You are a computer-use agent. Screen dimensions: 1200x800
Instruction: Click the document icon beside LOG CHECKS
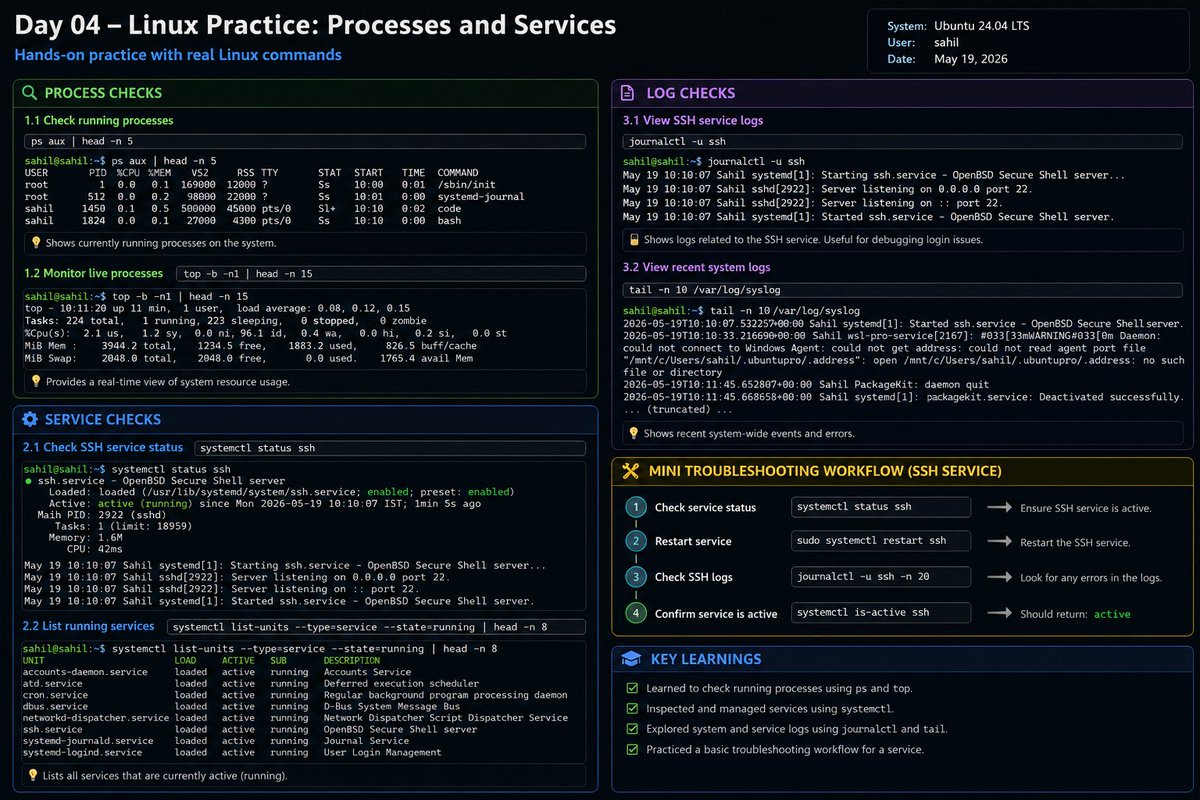[627, 93]
